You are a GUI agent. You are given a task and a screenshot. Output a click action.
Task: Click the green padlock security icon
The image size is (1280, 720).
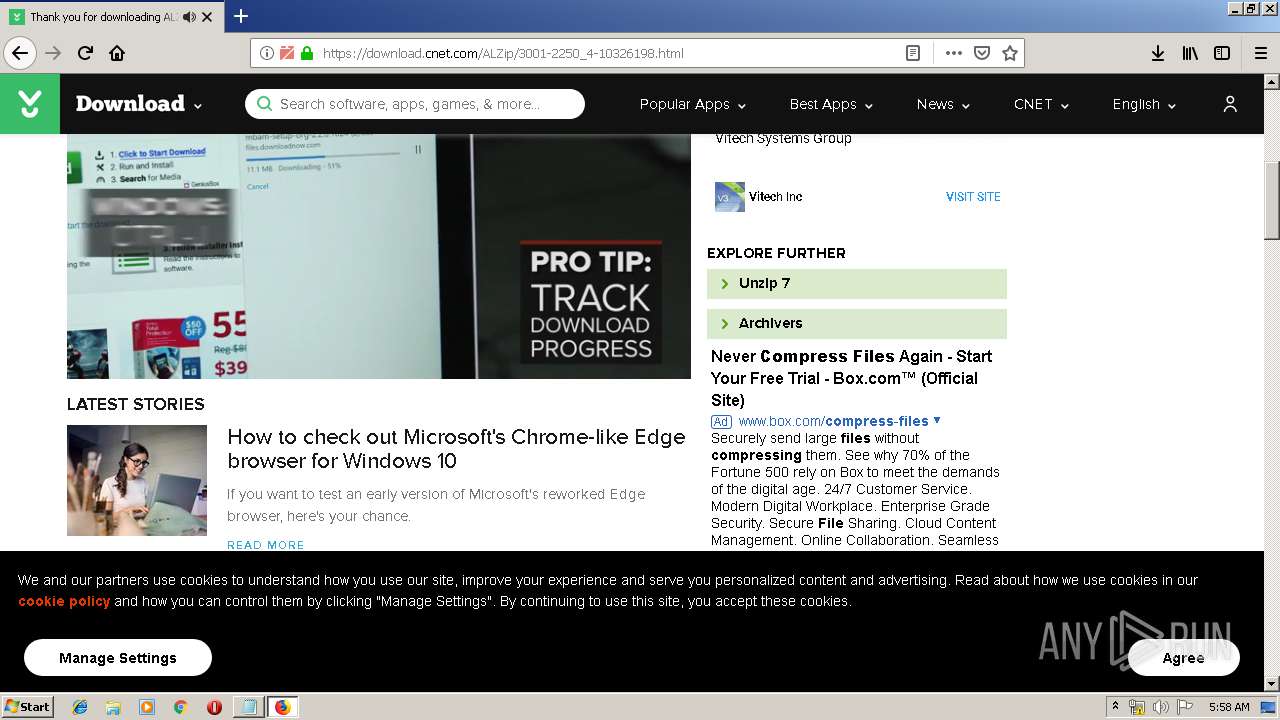[x=307, y=53]
